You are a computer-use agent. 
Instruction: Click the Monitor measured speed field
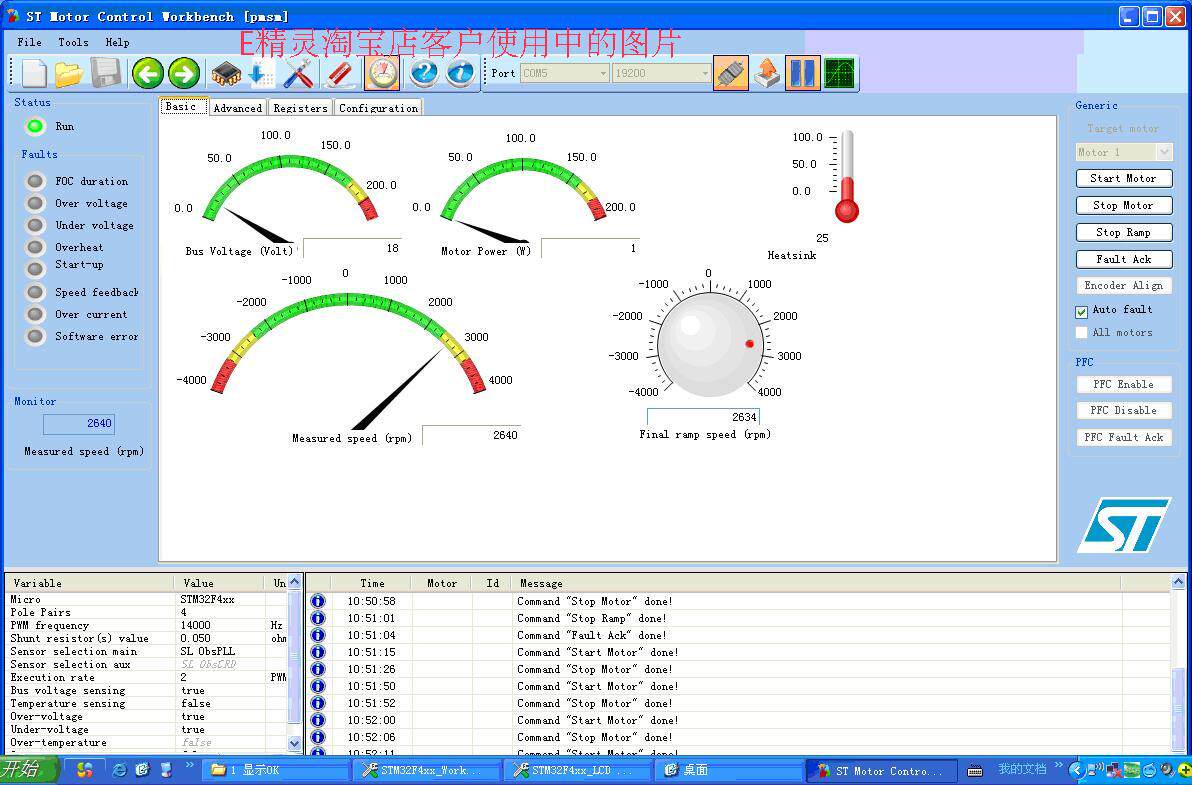click(x=79, y=423)
